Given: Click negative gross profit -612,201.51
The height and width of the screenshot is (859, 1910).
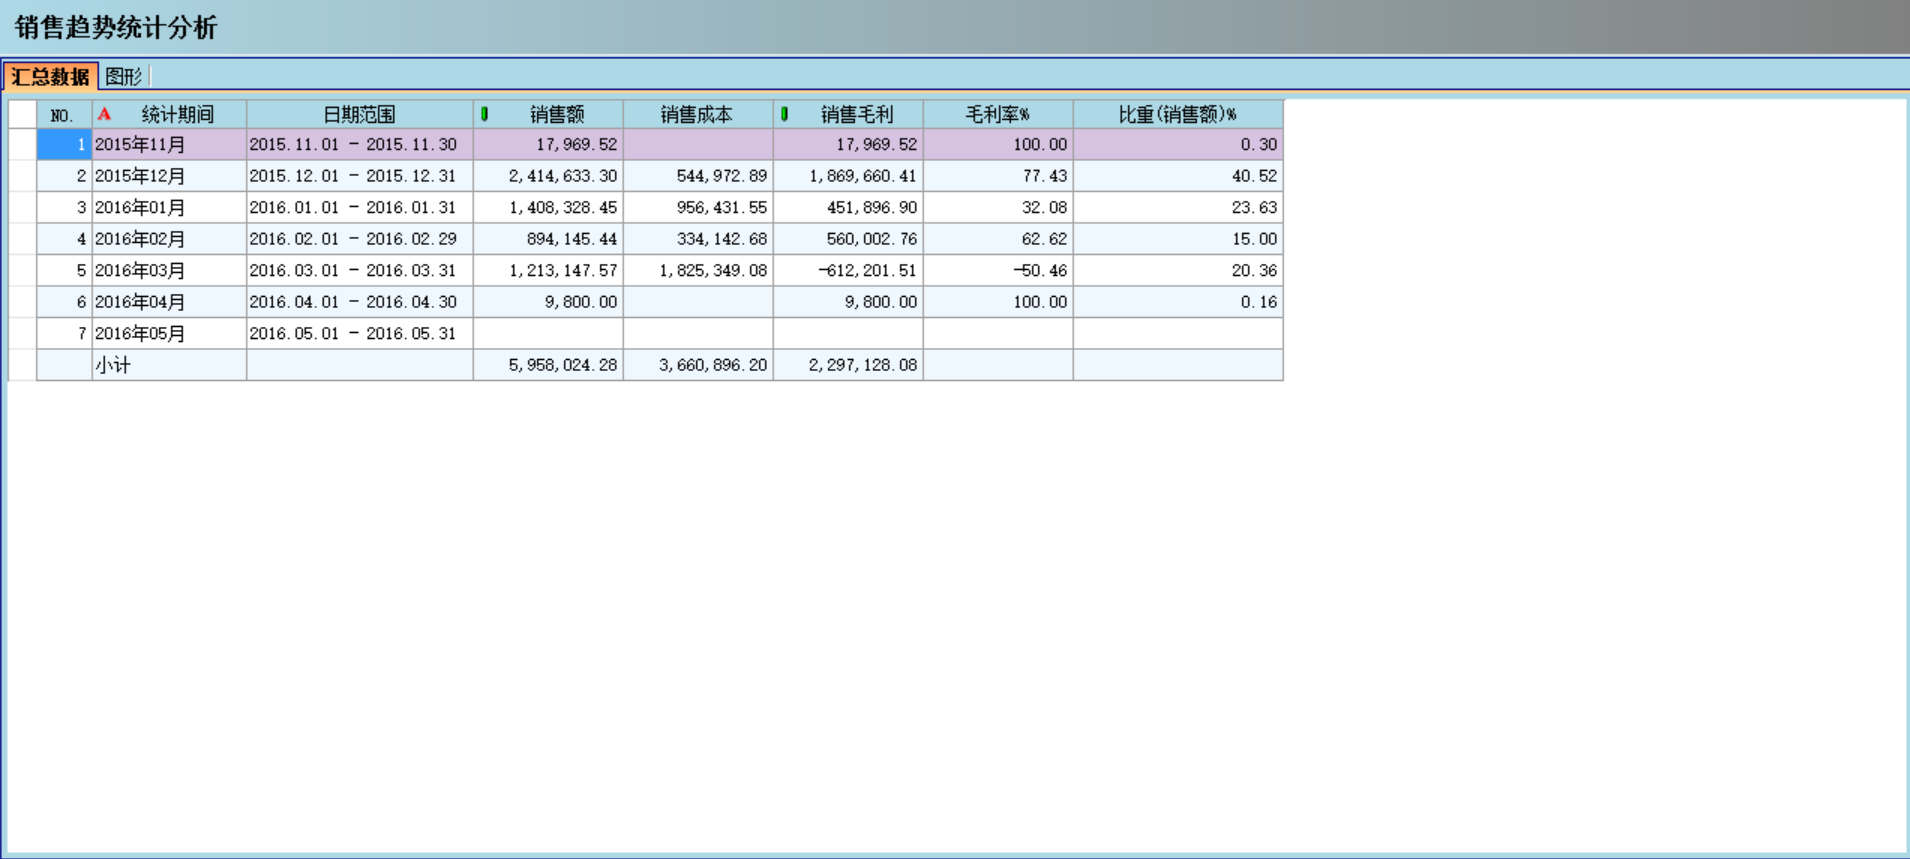Looking at the screenshot, I should pyautogui.click(x=848, y=270).
